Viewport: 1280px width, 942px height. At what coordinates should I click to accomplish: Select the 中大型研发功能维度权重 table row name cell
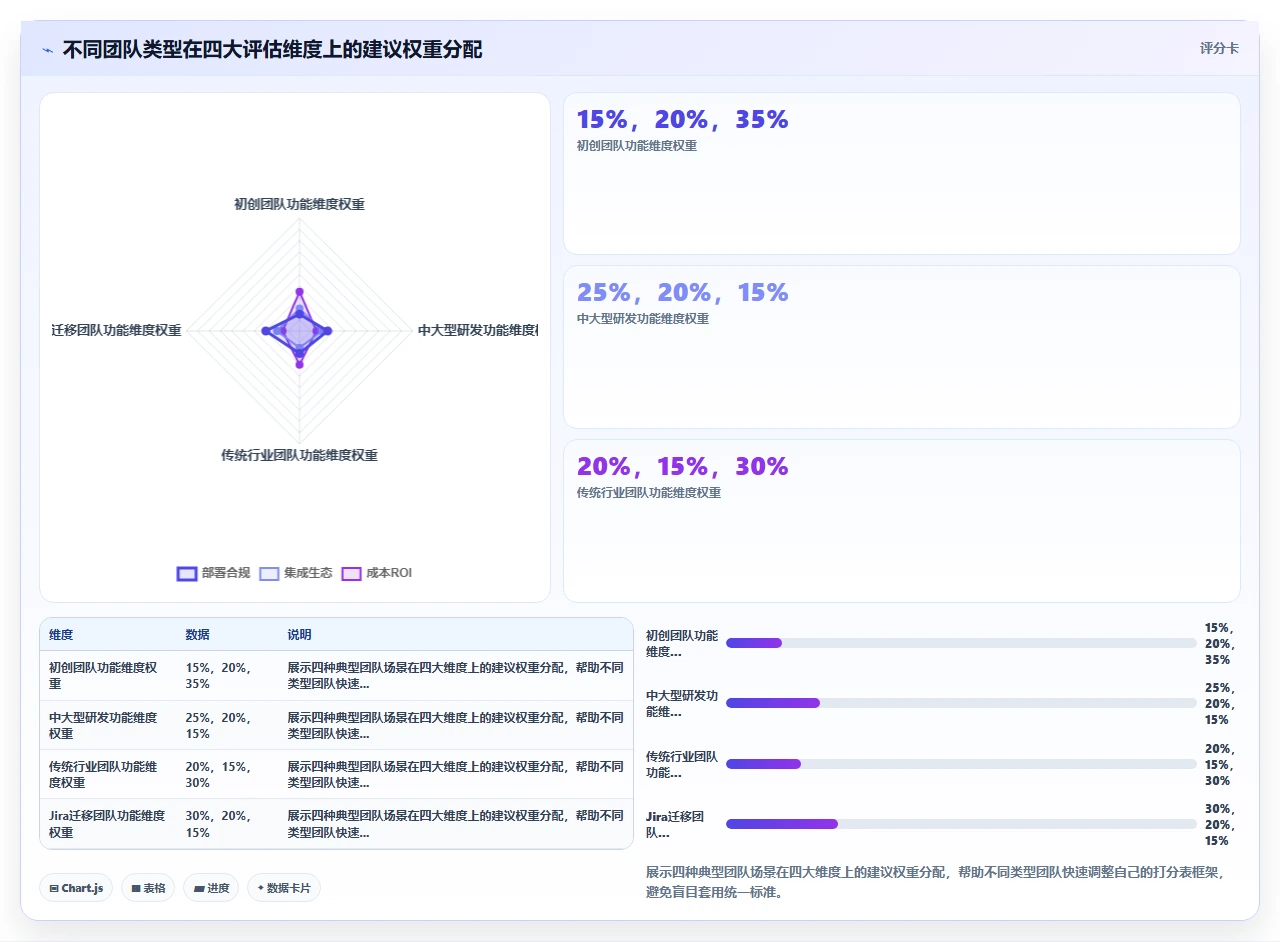point(108,725)
